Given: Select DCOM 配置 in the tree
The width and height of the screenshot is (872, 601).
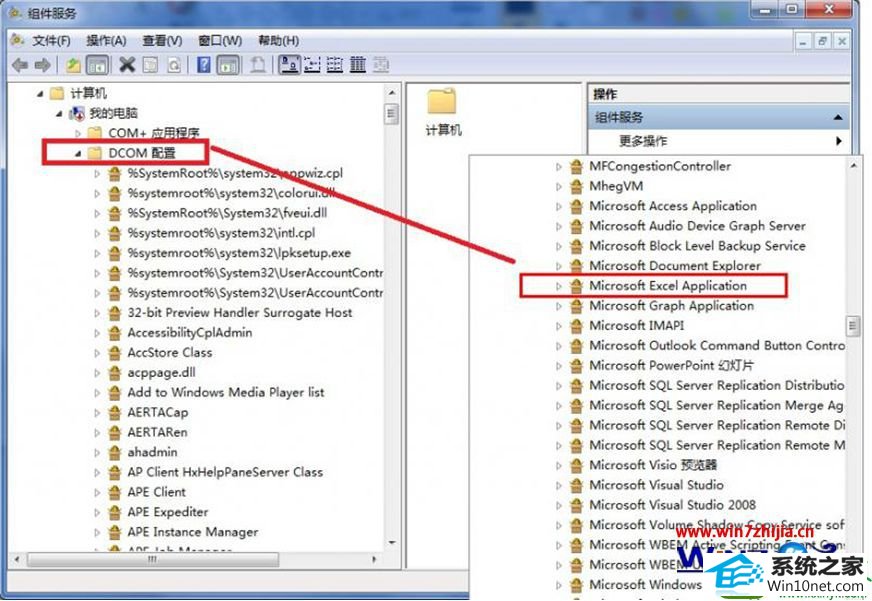Looking at the screenshot, I should point(142,153).
